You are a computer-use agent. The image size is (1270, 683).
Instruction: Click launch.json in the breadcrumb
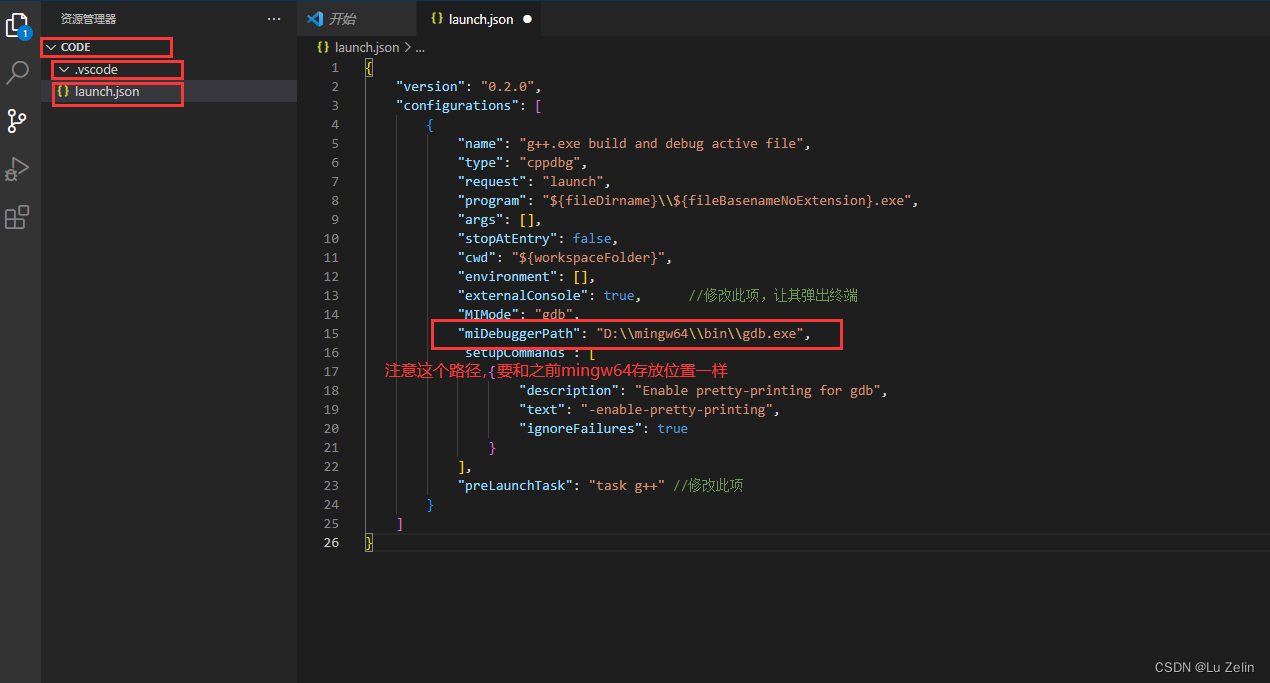pos(367,47)
